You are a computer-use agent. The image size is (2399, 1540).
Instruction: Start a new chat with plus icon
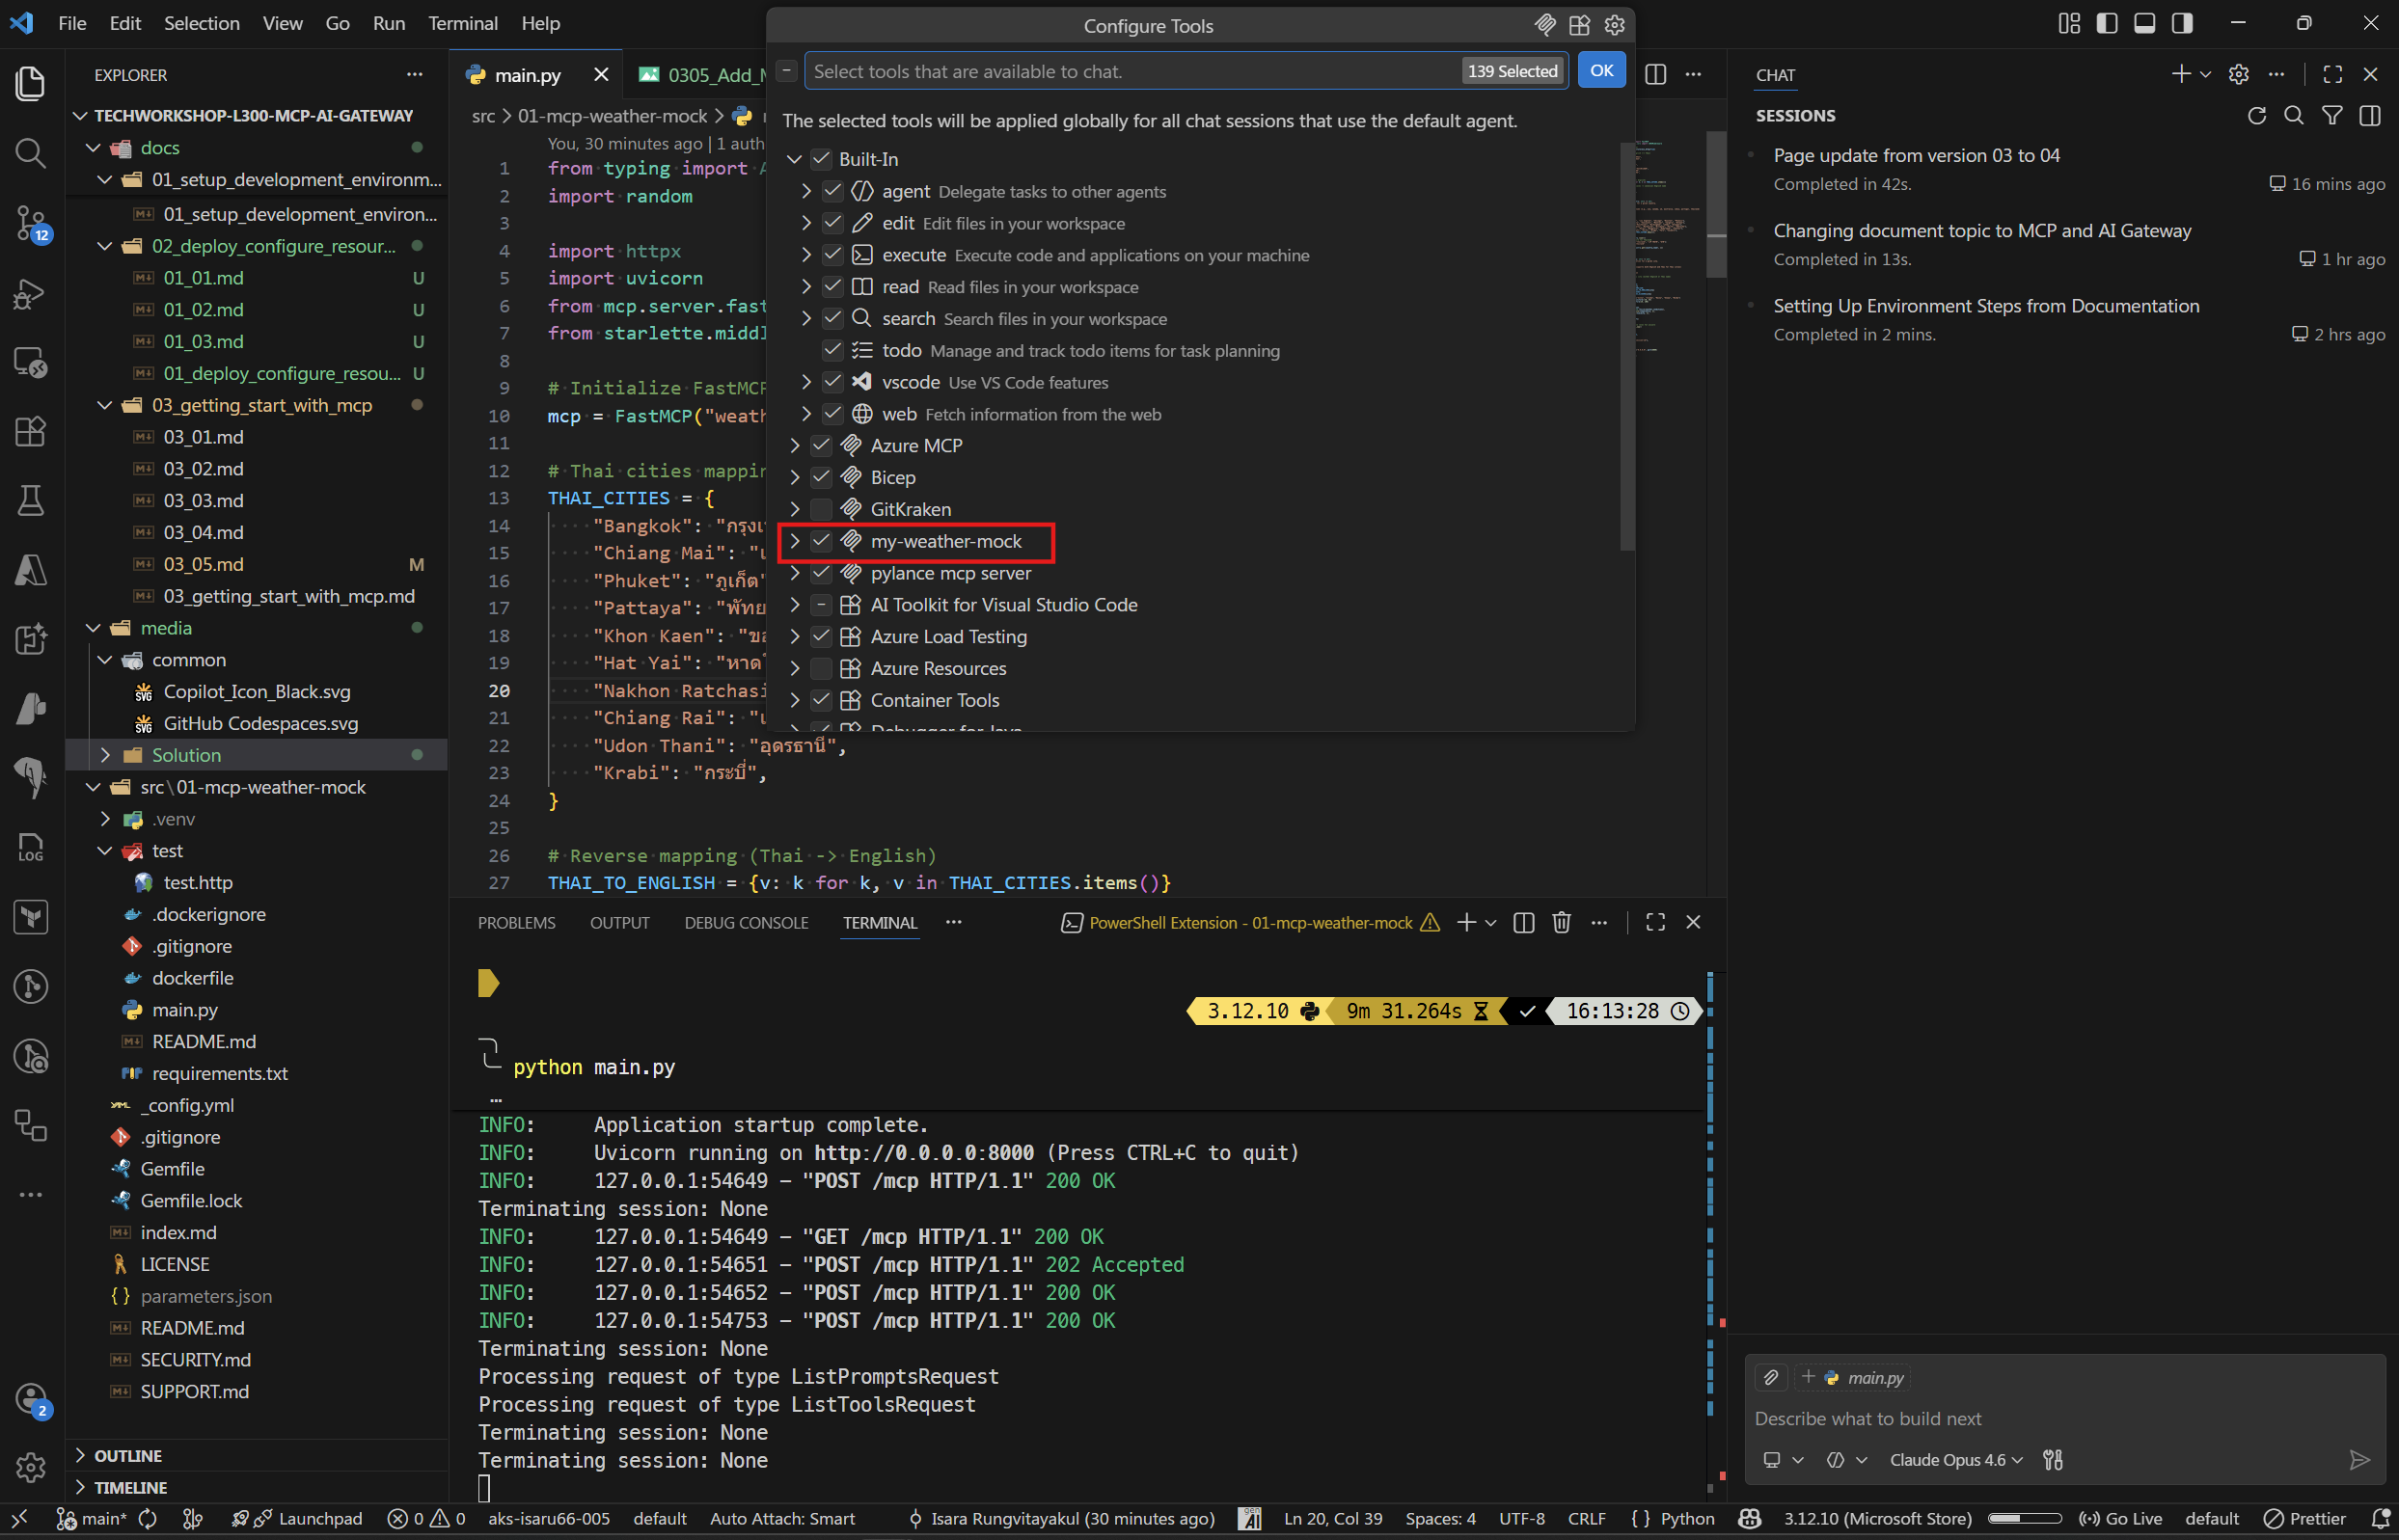[x=2181, y=74]
